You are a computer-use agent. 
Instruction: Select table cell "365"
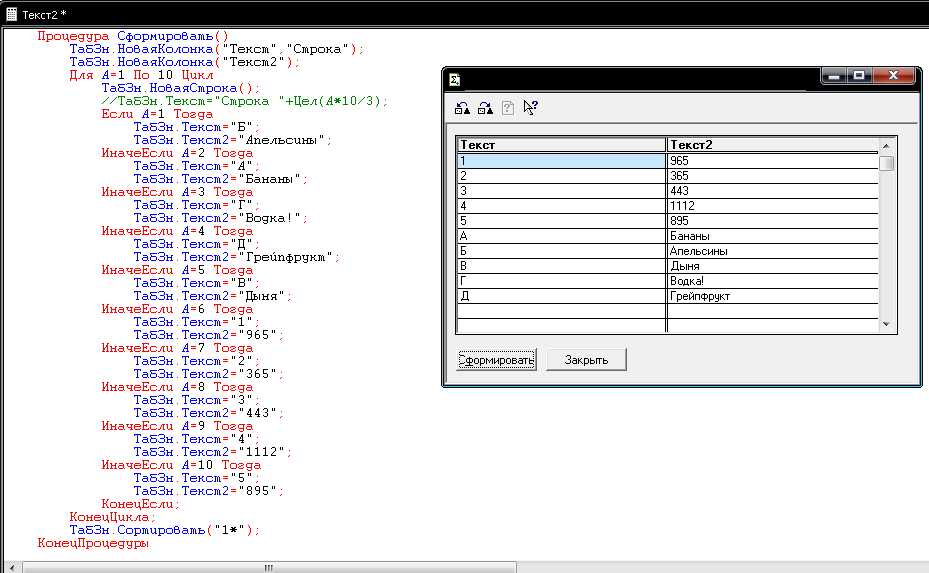(773, 176)
